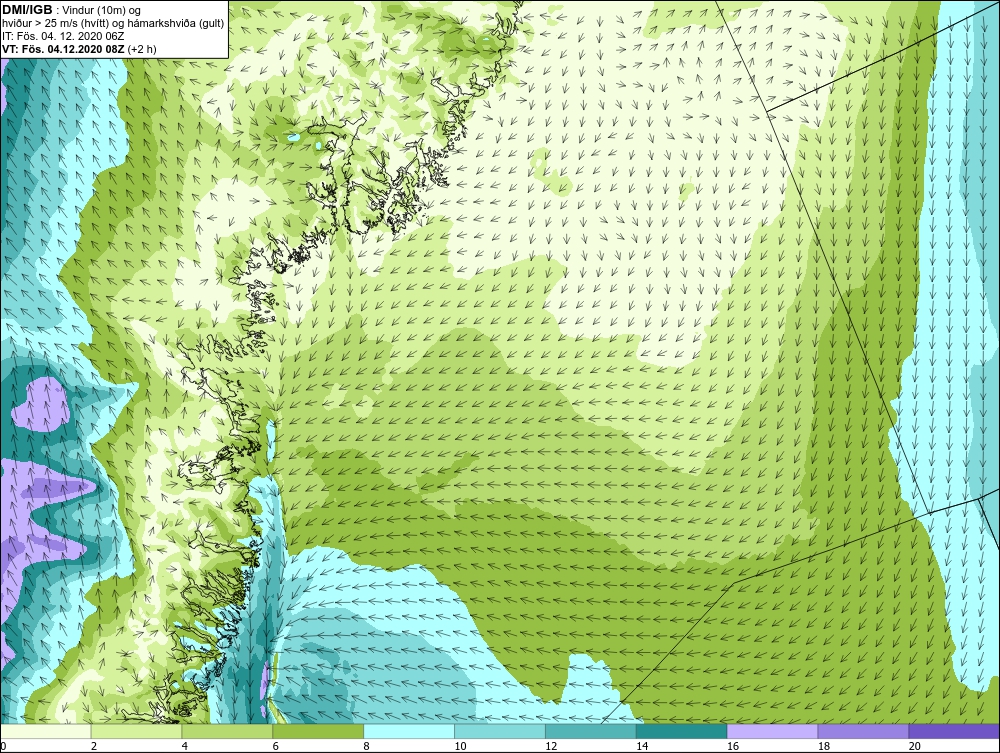Click the medium green 4–6 m/s legend swatch
The width and height of the screenshot is (1000, 753).
227,731
